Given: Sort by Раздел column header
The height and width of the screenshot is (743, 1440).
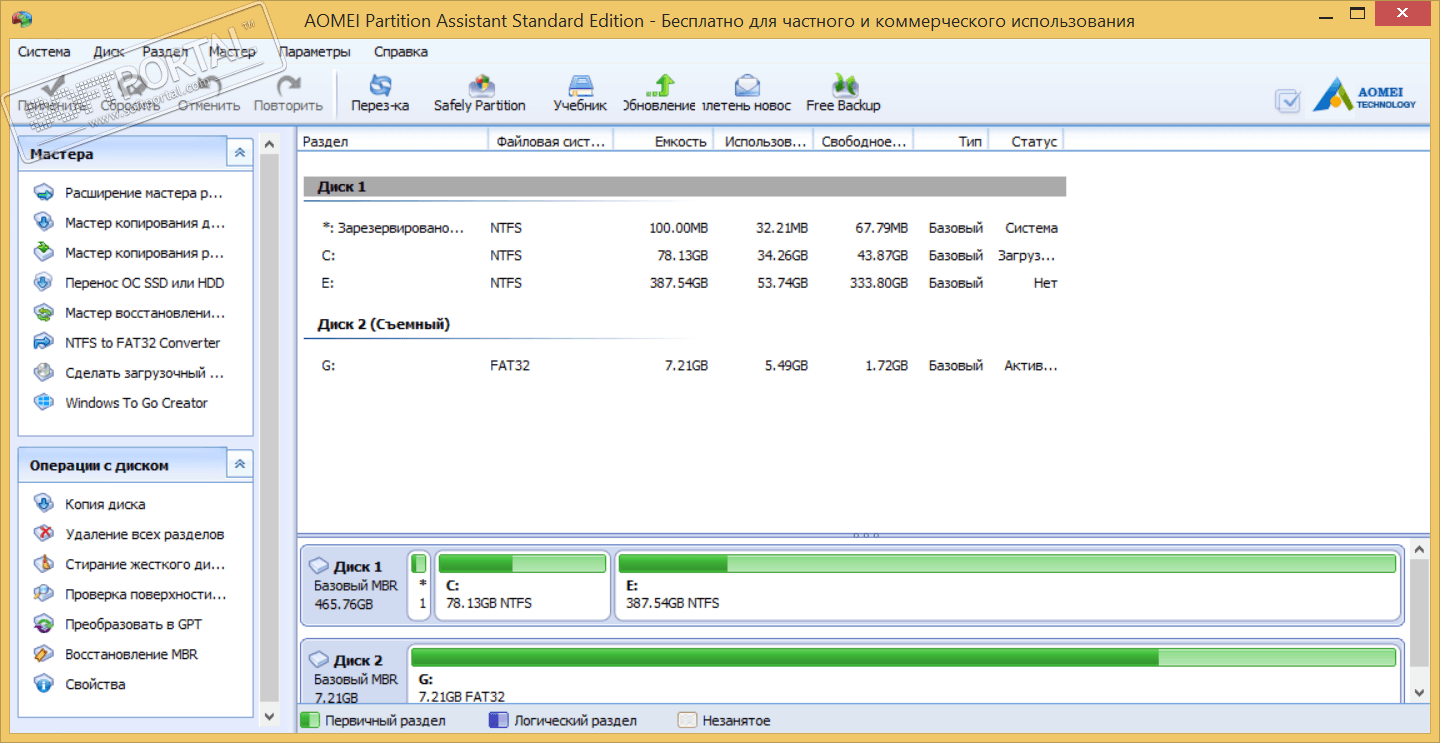Looking at the screenshot, I should coord(392,142).
